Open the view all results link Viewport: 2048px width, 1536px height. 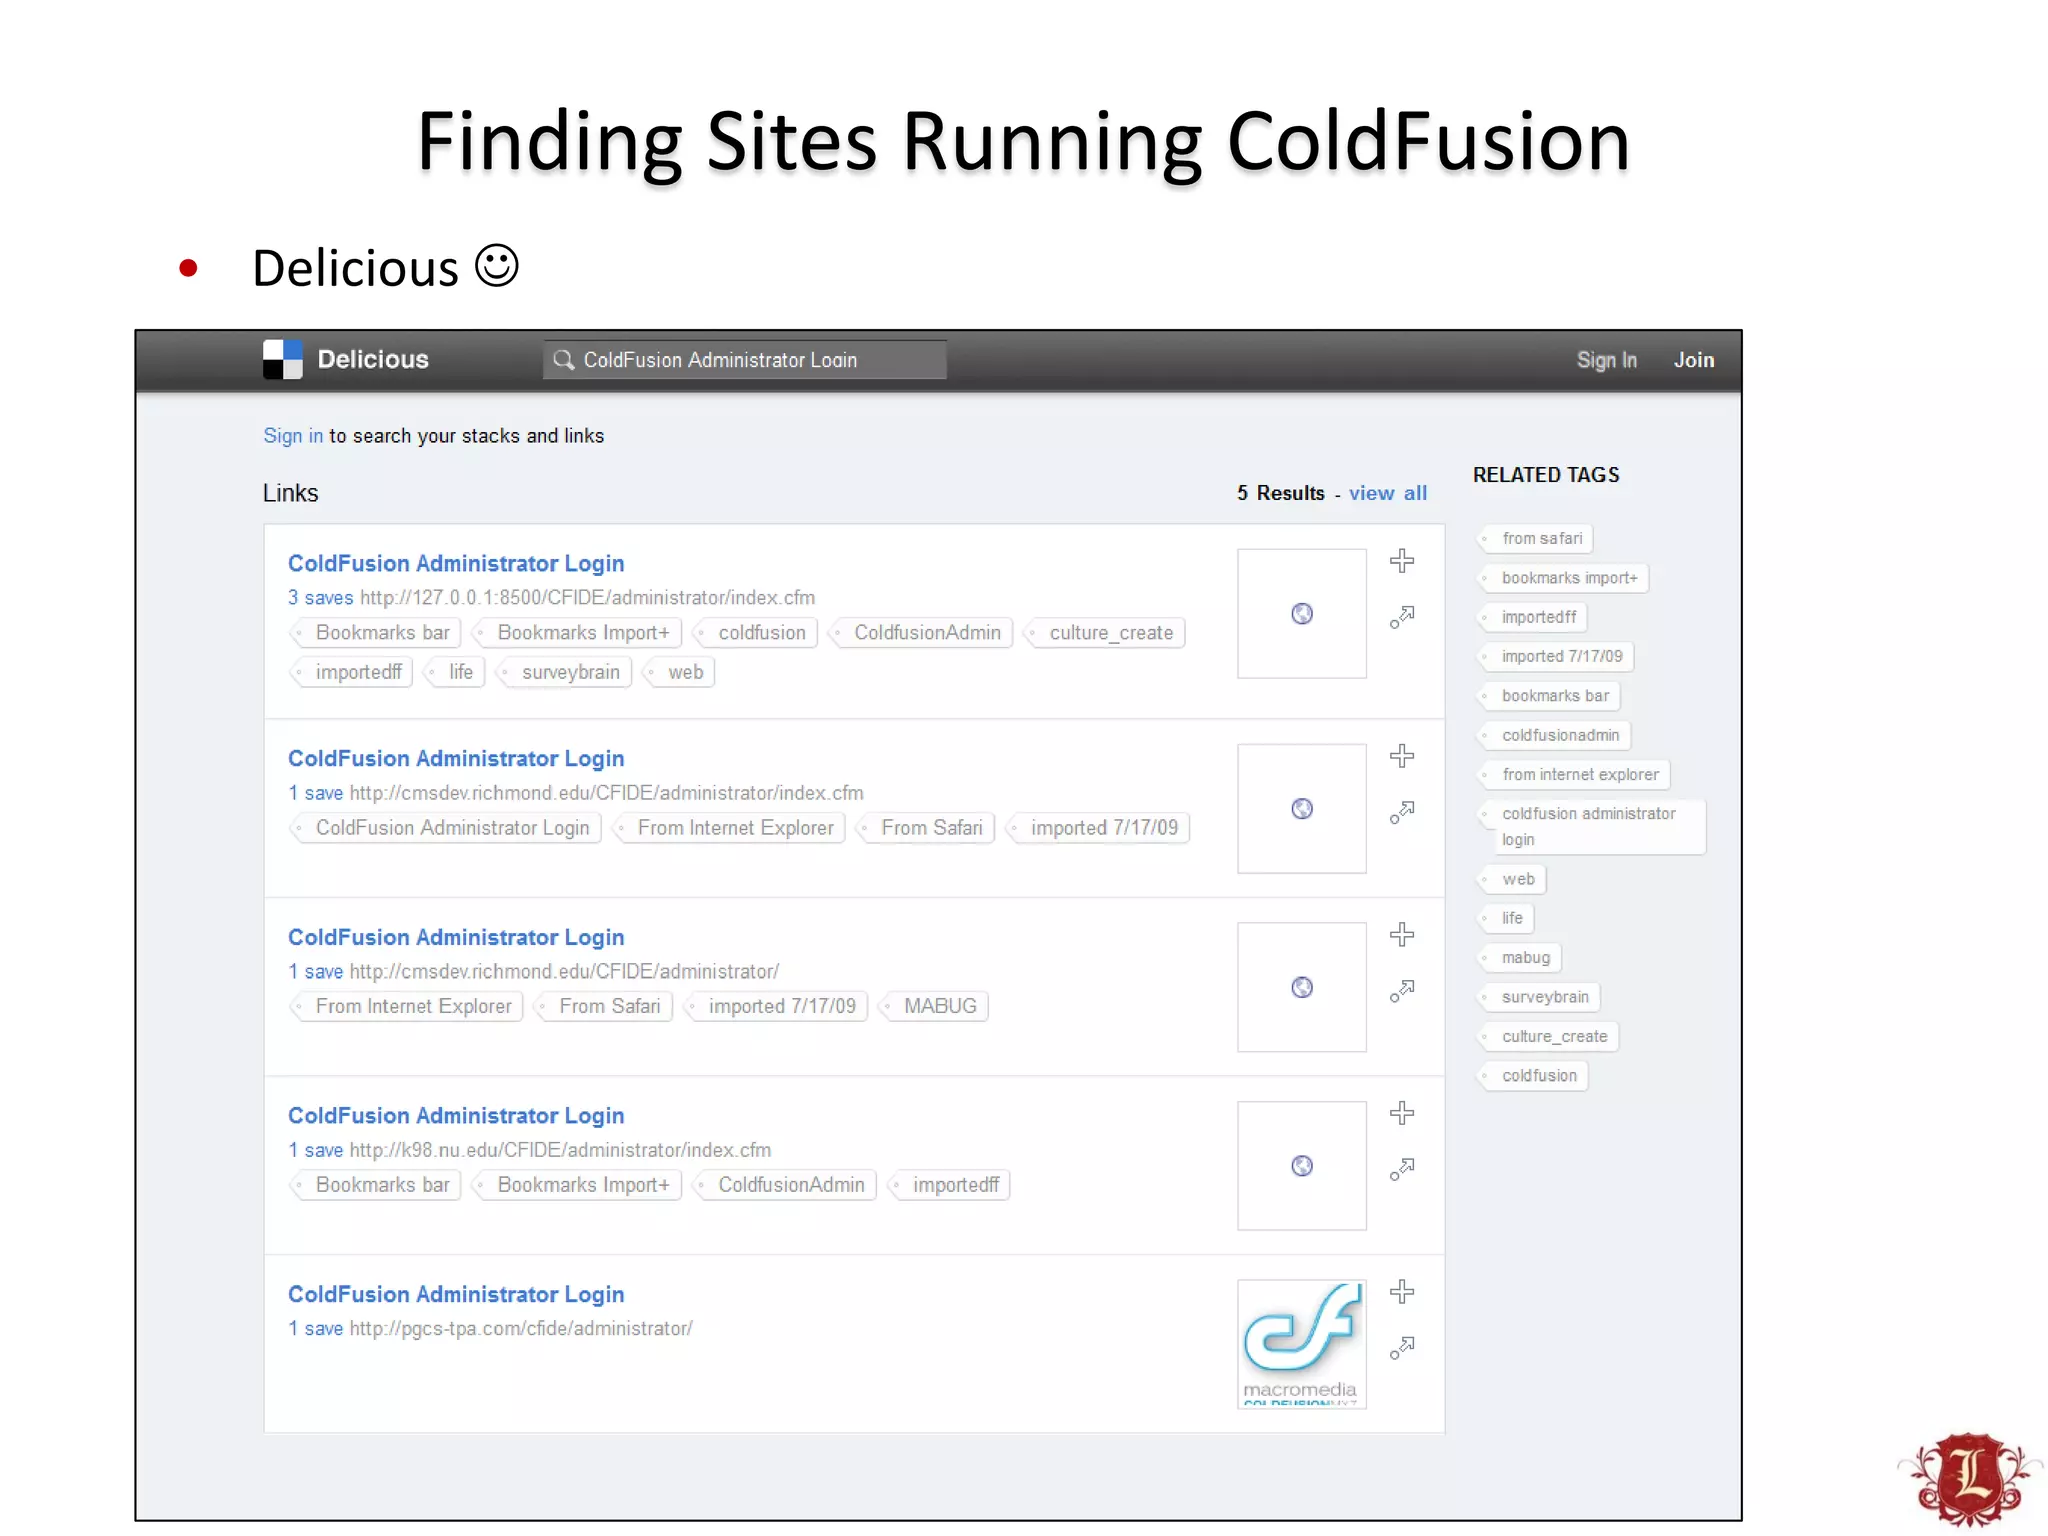coord(1388,493)
